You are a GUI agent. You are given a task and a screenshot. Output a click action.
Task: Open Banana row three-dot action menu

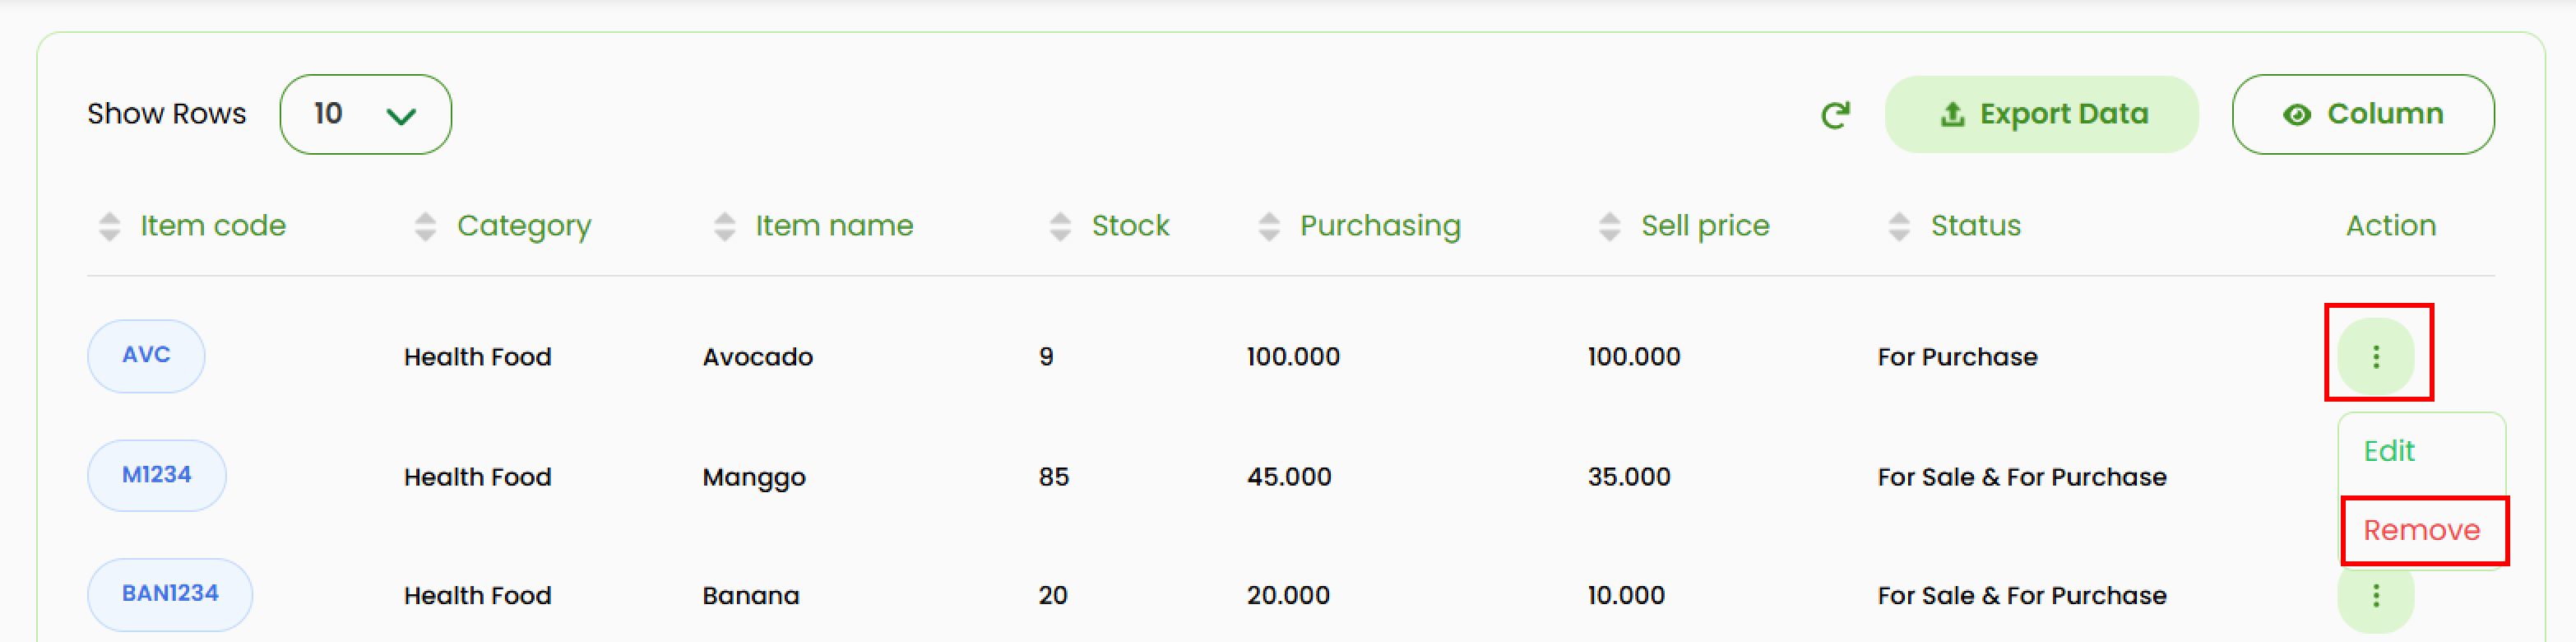tap(2376, 596)
